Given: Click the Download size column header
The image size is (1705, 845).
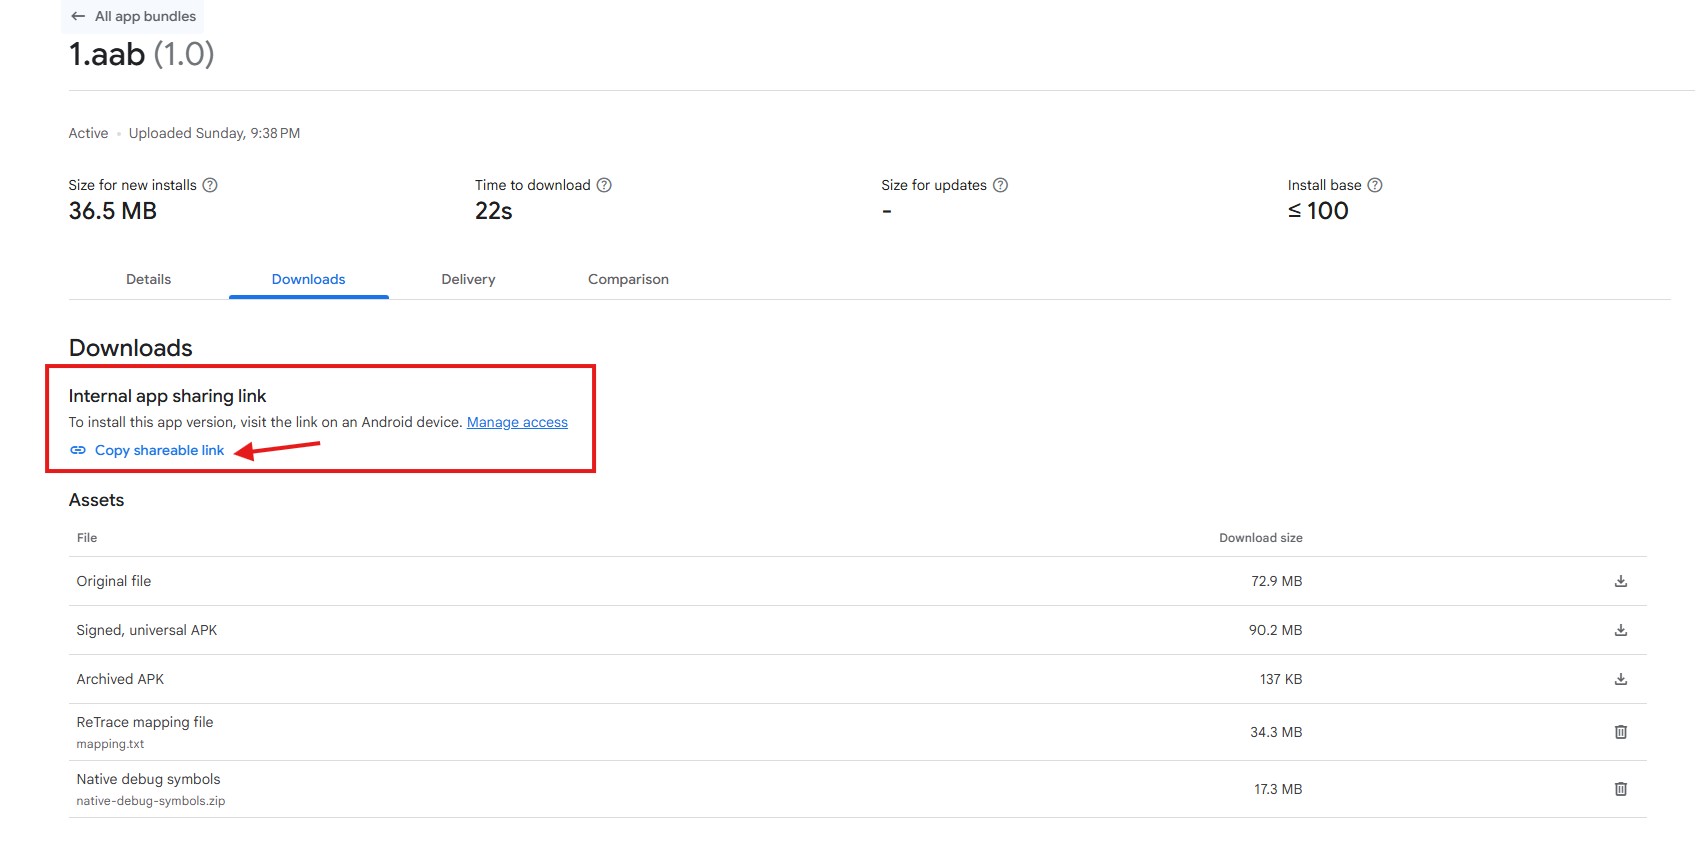Looking at the screenshot, I should pyautogui.click(x=1260, y=538).
